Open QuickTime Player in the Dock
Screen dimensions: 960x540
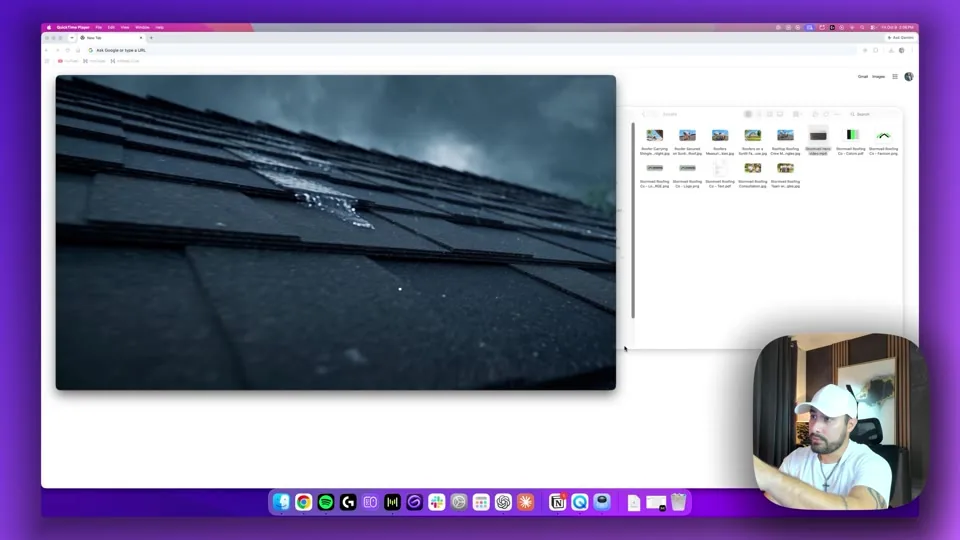(x=580, y=502)
